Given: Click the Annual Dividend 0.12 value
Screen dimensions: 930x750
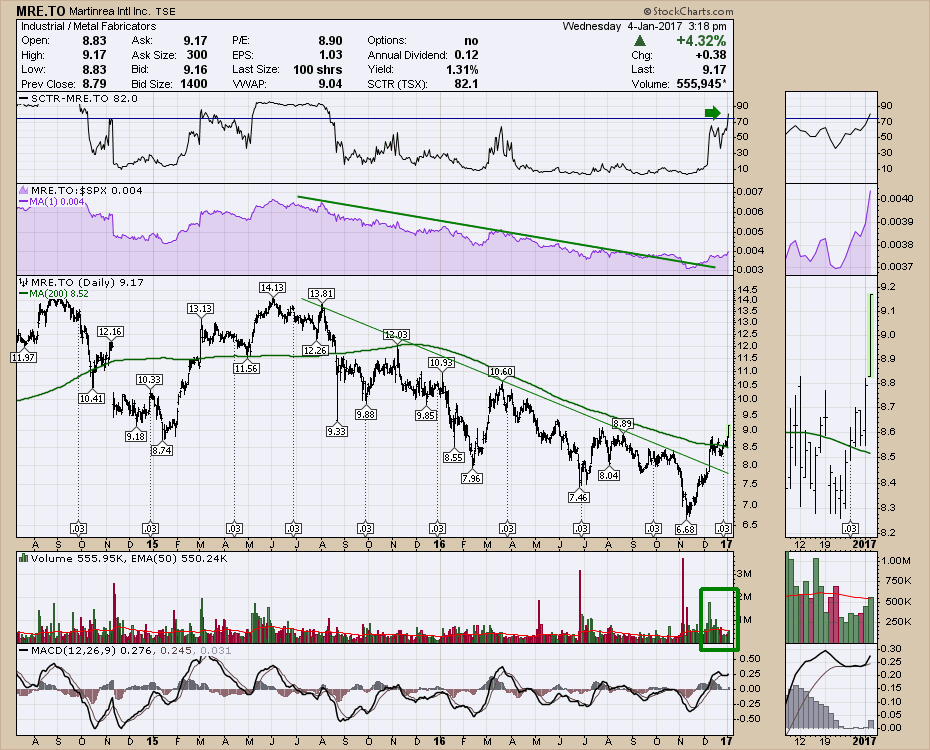Looking at the screenshot, I should click(x=466, y=55).
